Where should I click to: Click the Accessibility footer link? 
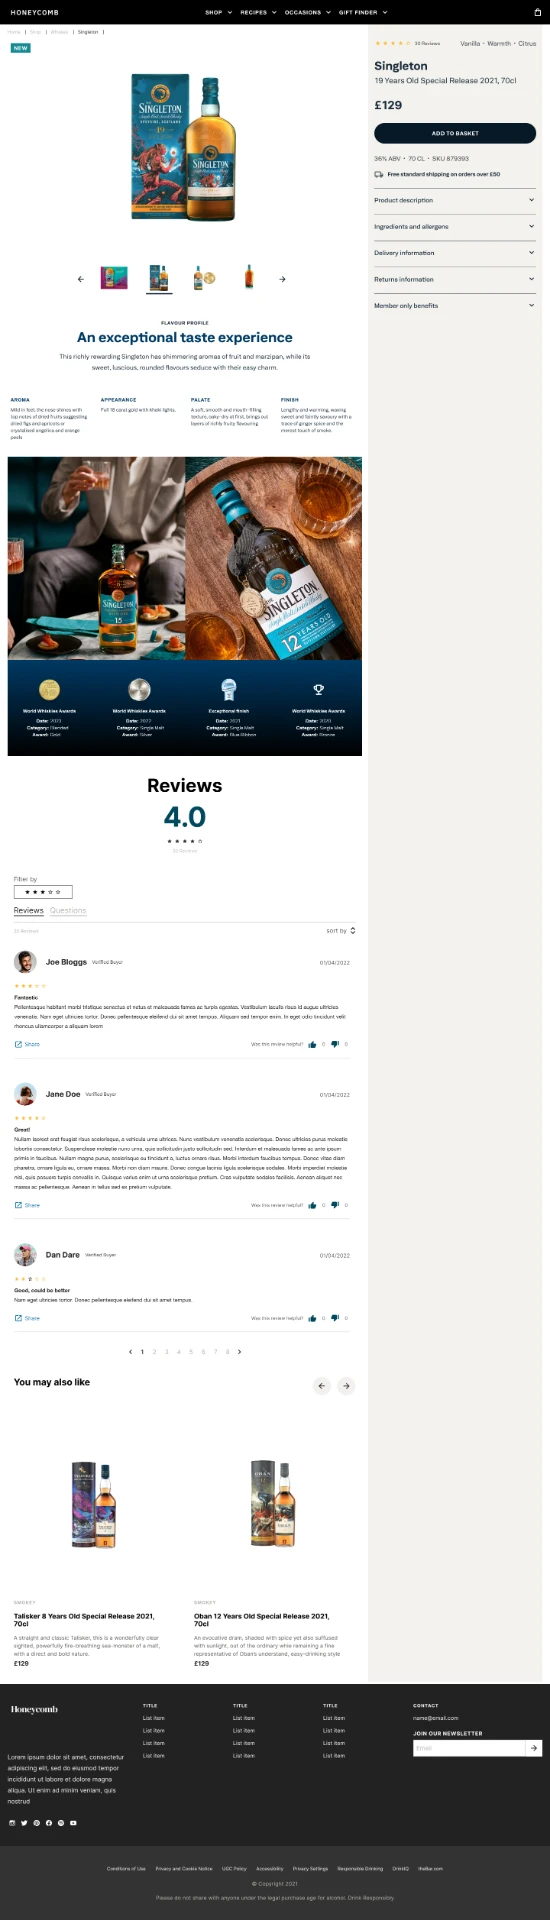270,1868
